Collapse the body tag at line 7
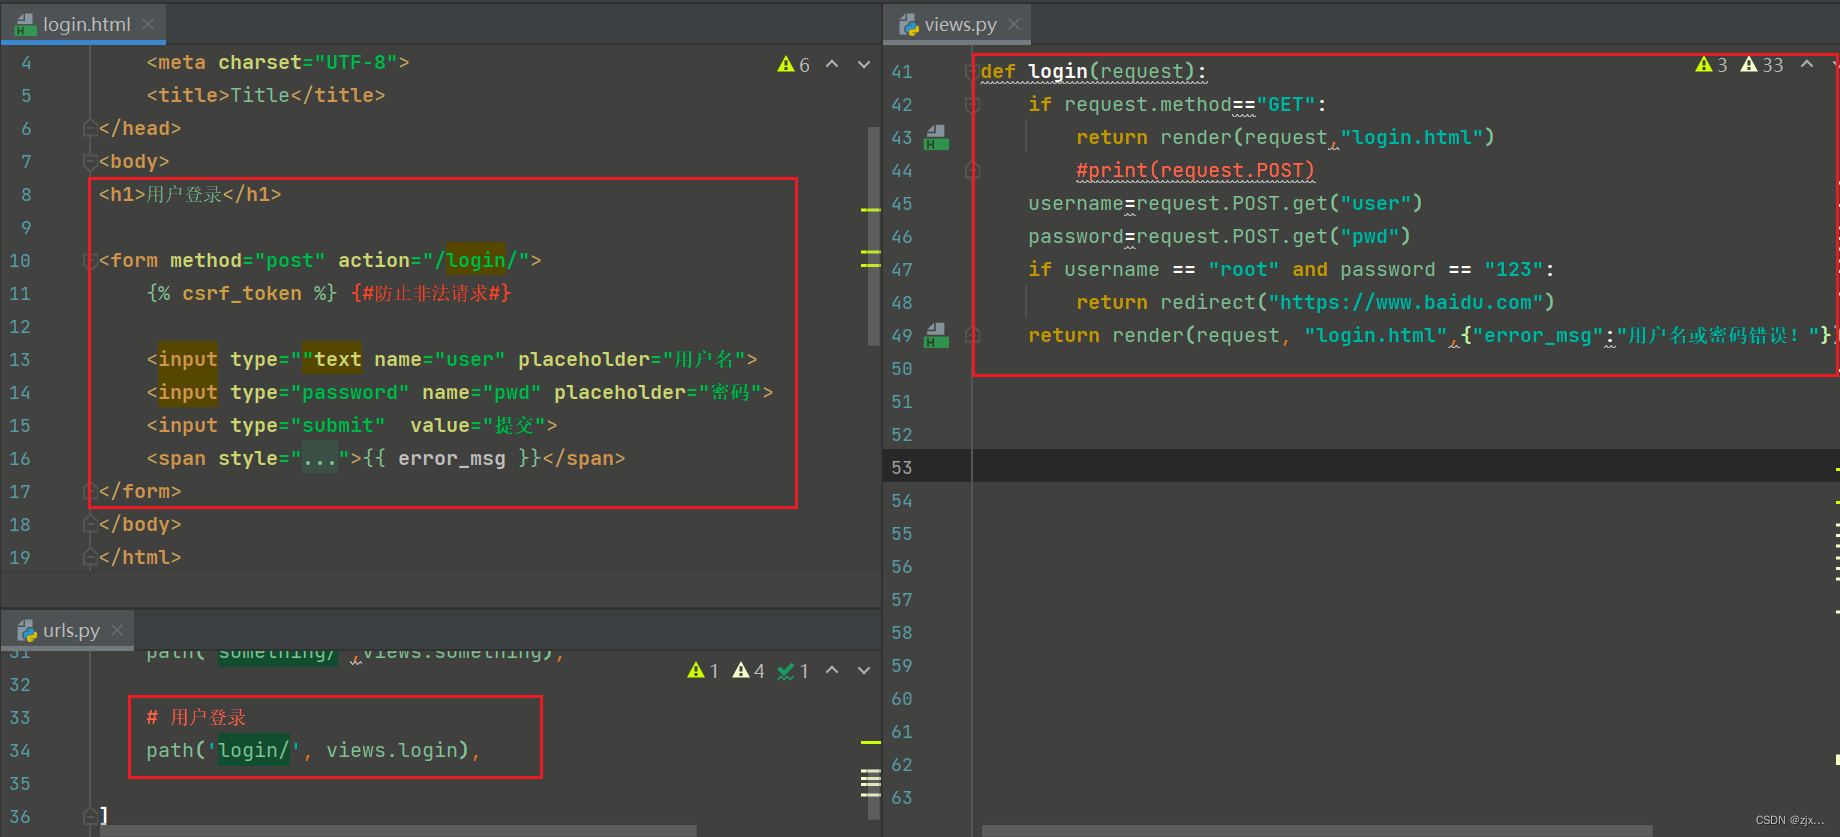This screenshot has height=837, width=1840. [x=90, y=161]
